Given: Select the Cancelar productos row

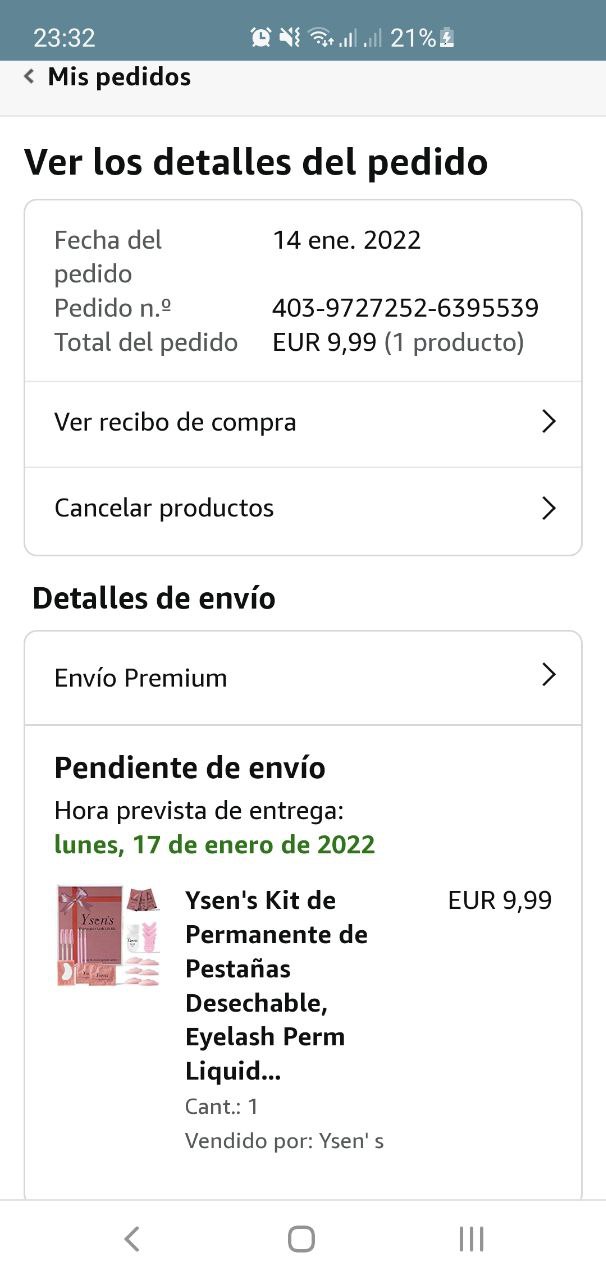Looking at the screenshot, I should tap(164, 508).
